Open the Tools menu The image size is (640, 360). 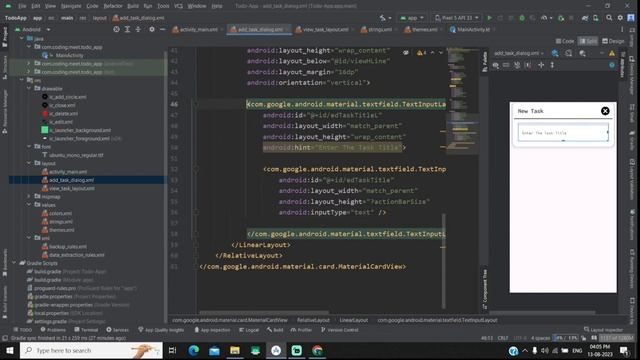point(163,6)
